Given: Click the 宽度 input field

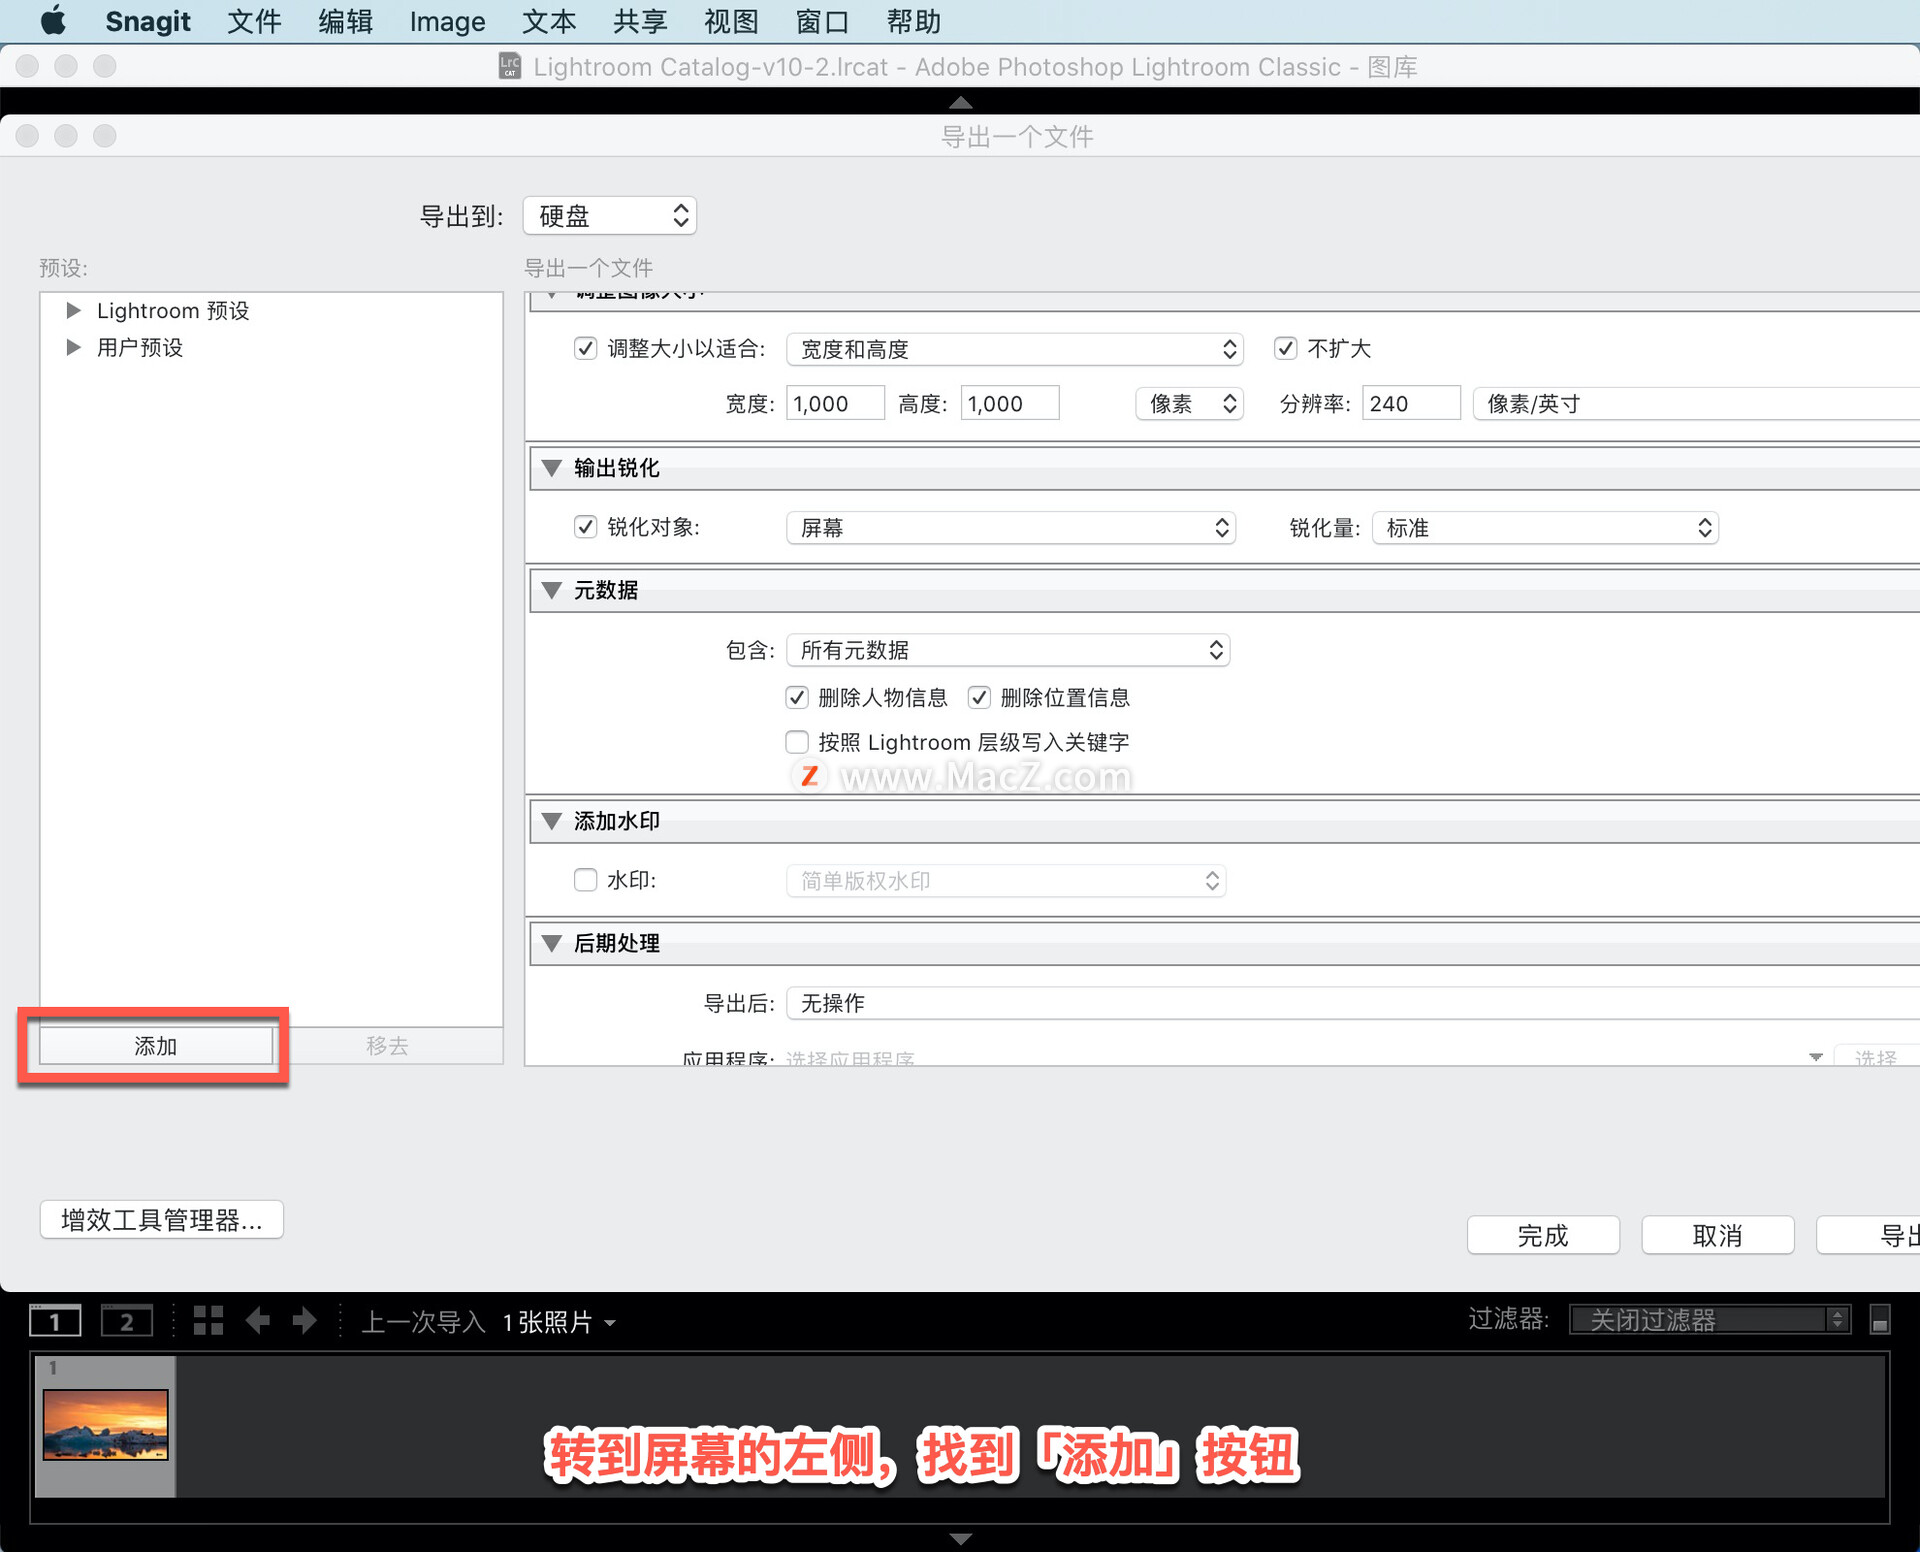Looking at the screenshot, I should point(835,404).
